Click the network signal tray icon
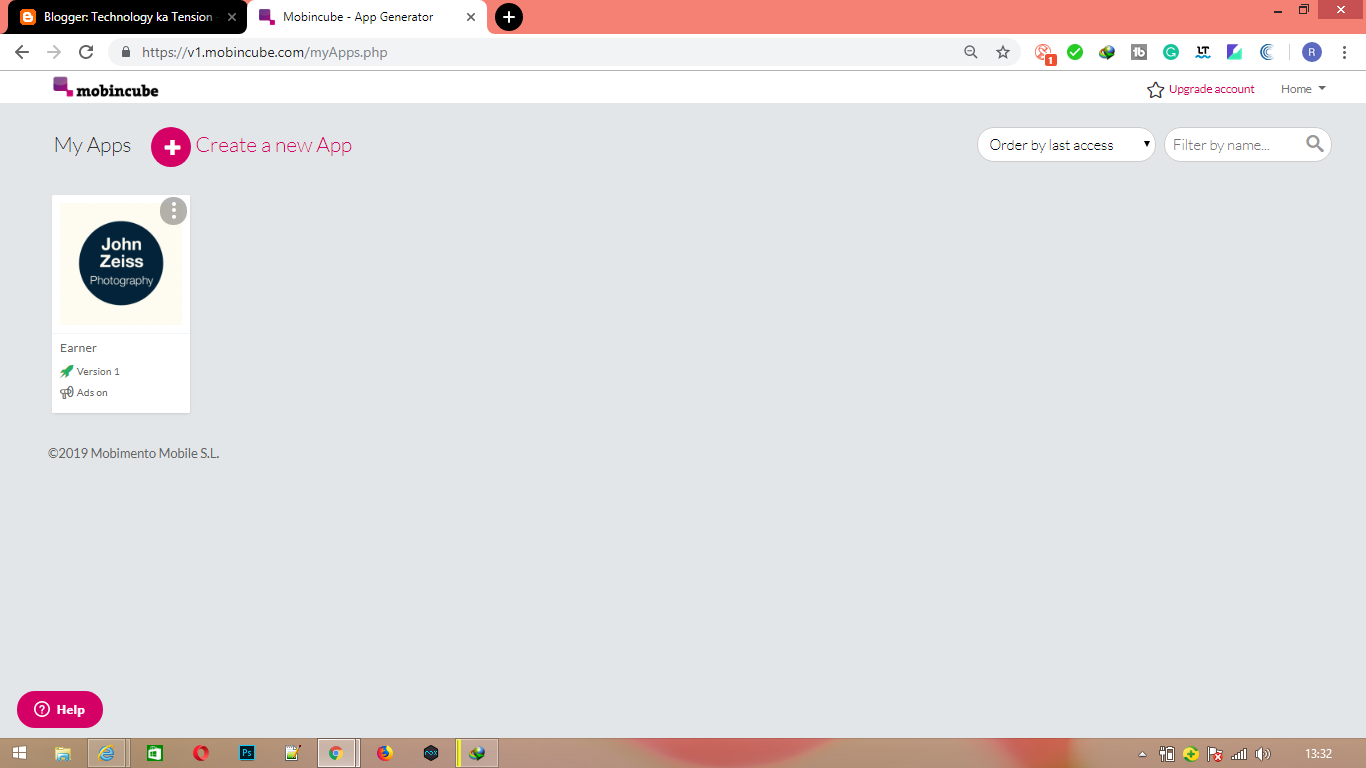 1239,754
